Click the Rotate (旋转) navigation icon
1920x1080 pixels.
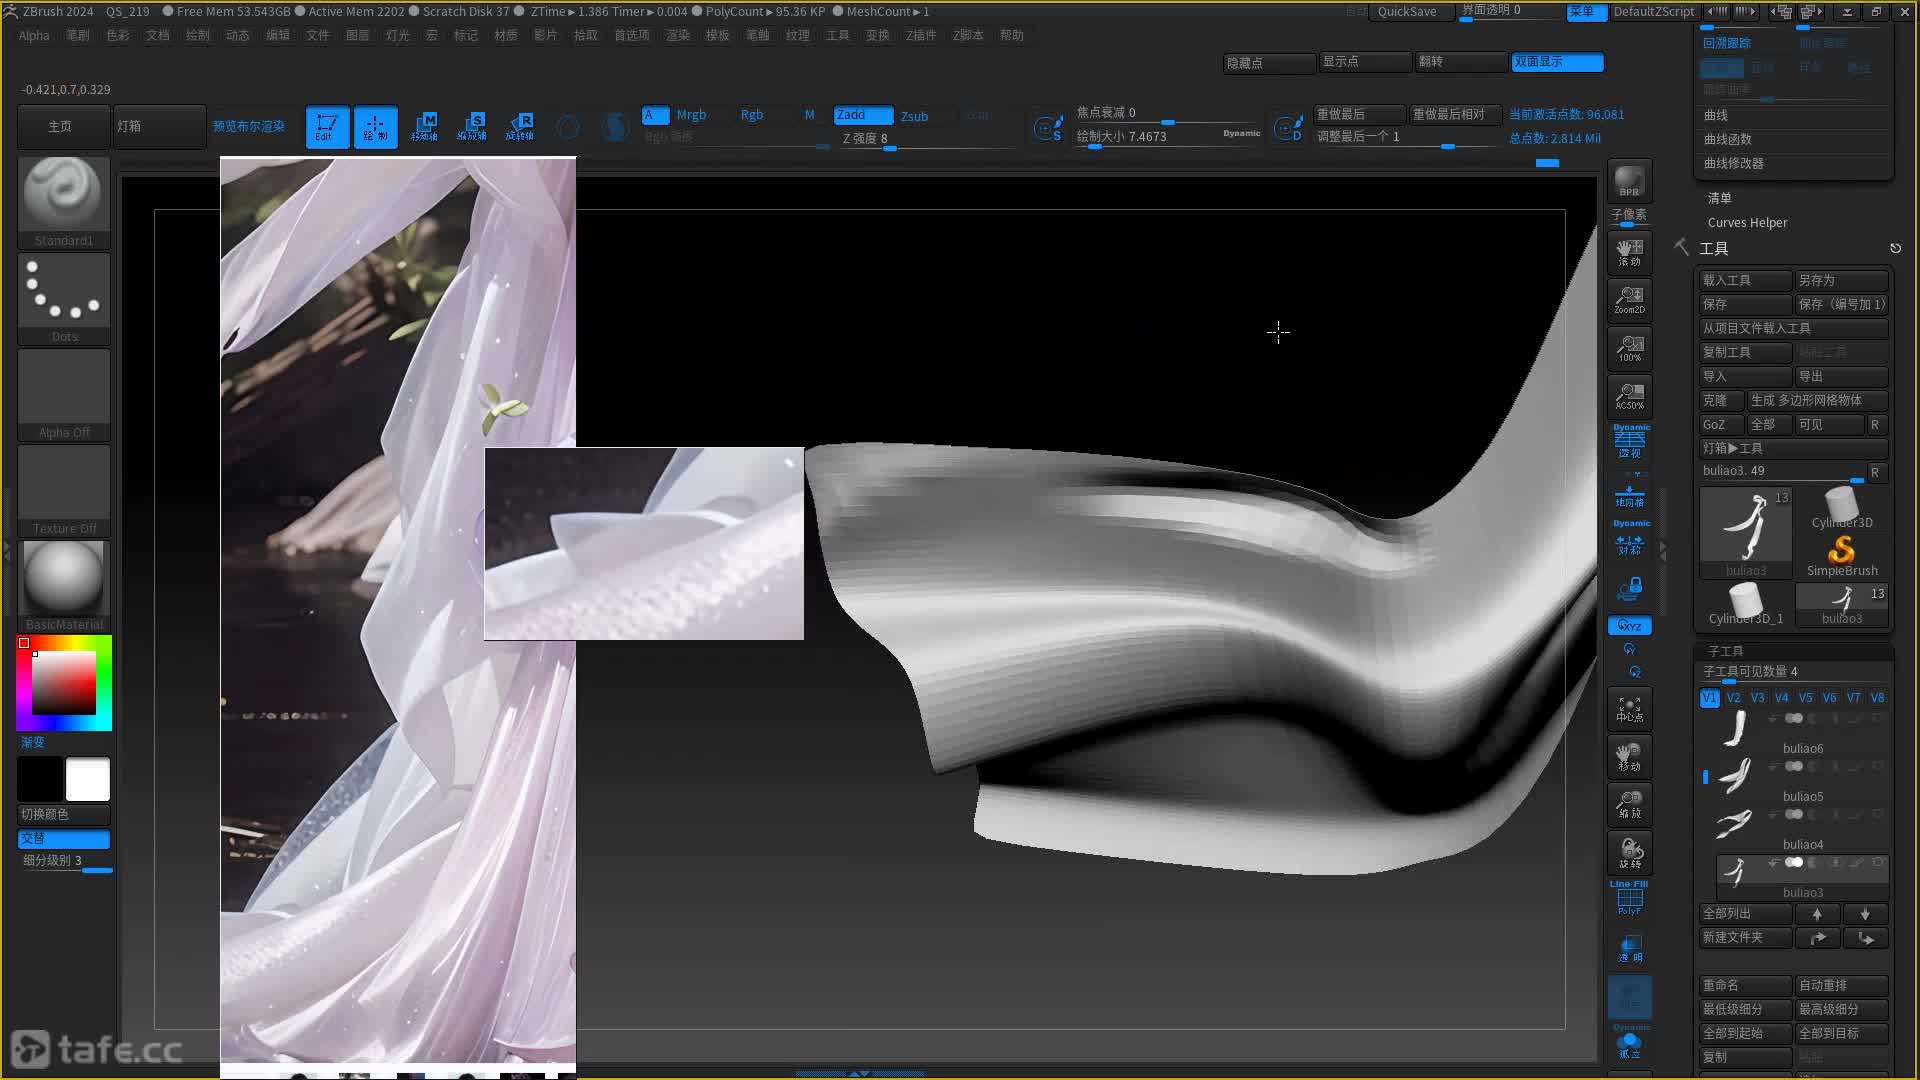point(1629,853)
